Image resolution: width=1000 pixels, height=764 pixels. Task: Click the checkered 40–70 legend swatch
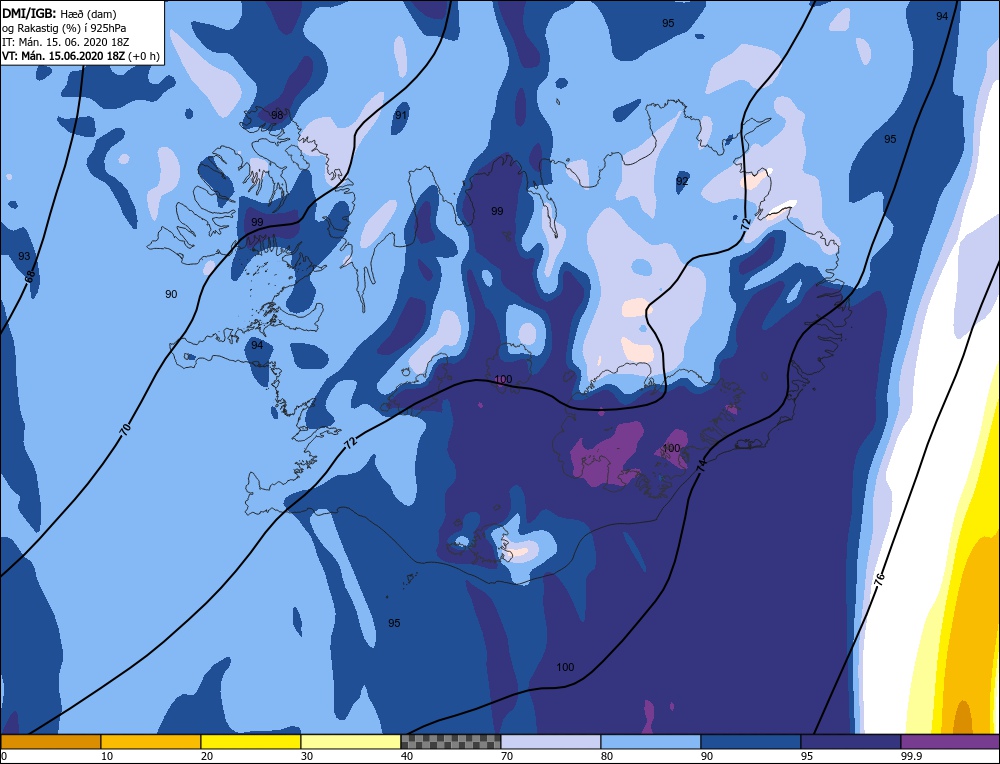451,741
